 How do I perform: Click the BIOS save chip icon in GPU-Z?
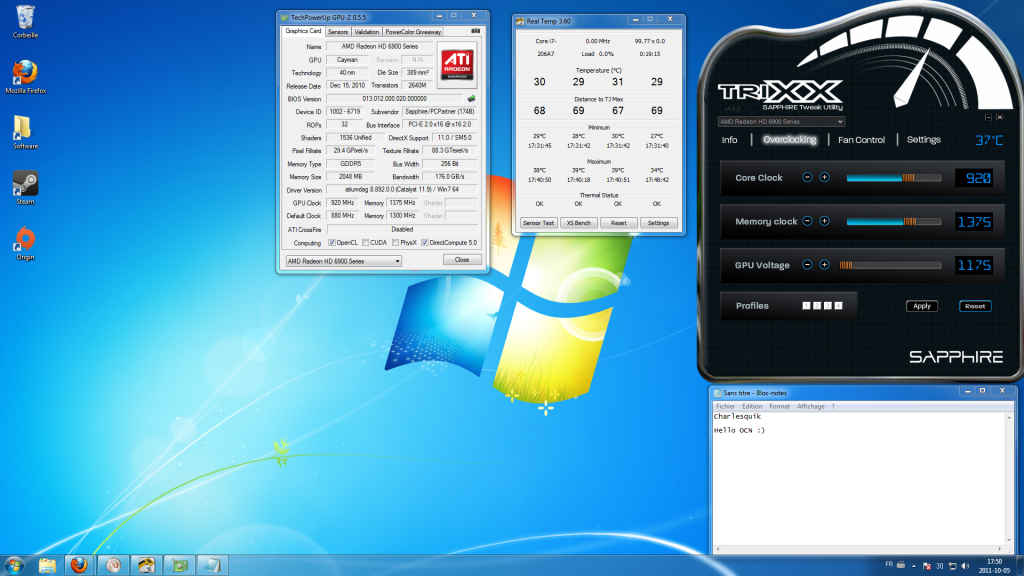(x=471, y=99)
